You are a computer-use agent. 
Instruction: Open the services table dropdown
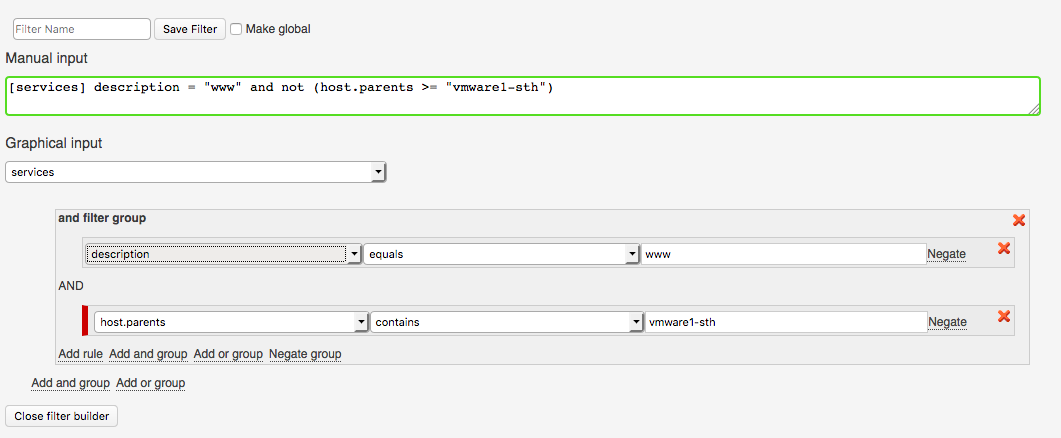tap(196, 172)
